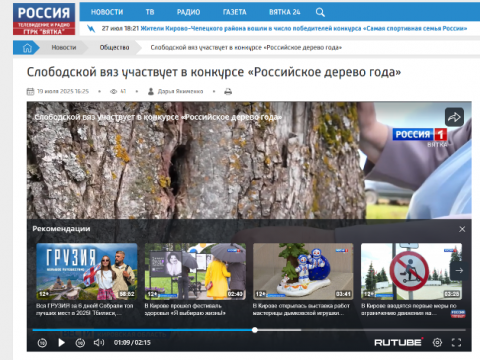Screen dimensions: 480x360
Task: Open the site search magnifier icon
Action: pos(320,12)
